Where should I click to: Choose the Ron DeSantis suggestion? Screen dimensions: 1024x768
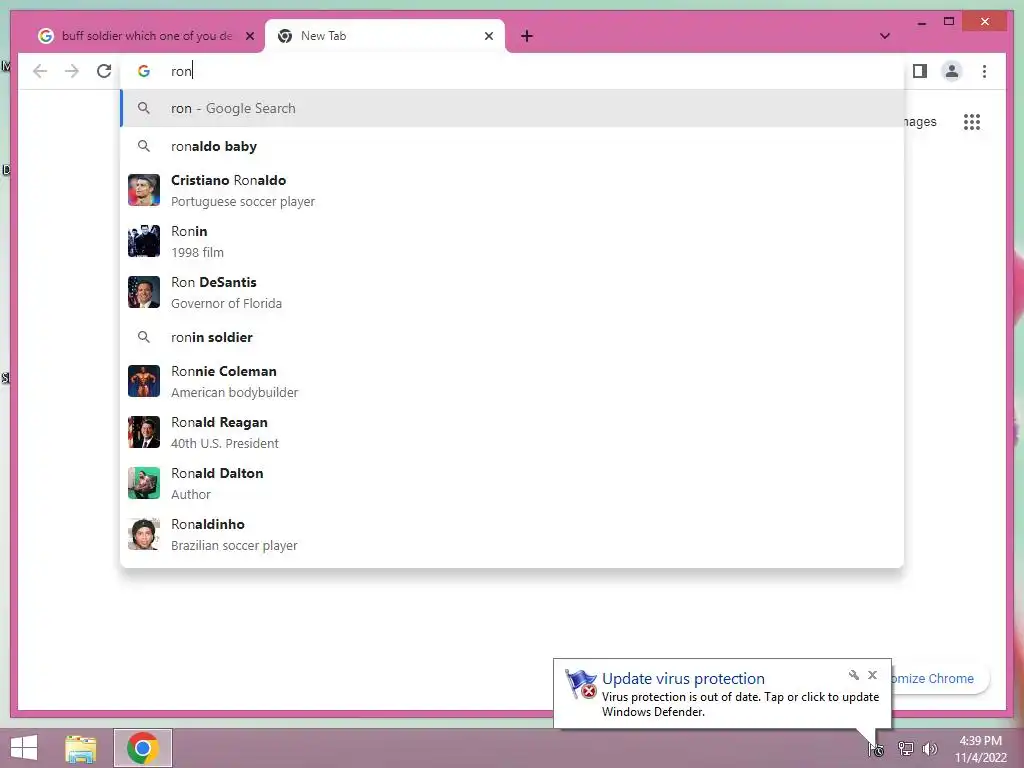click(512, 293)
